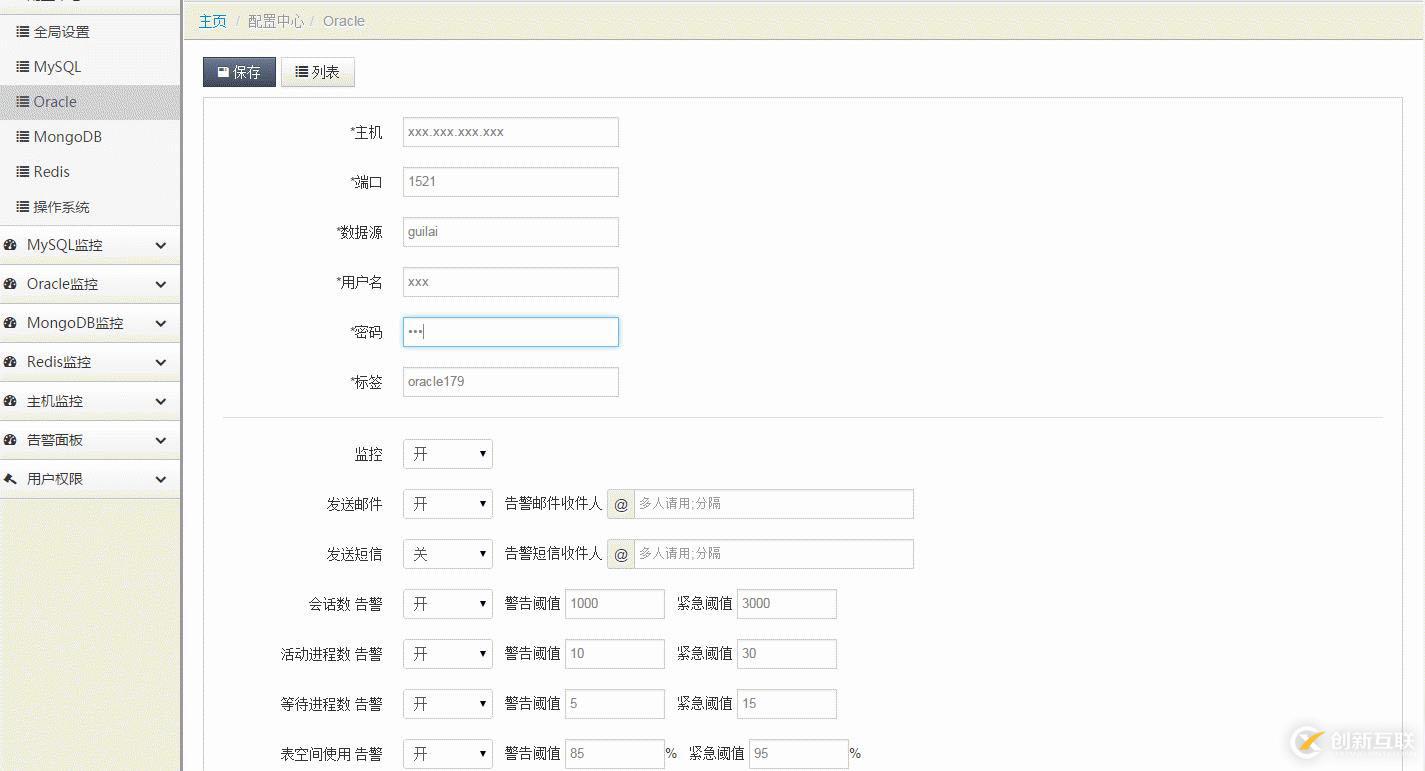Click the dashboard icon beside MySQL监控
This screenshot has height=771, width=1425.
(11, 245)
